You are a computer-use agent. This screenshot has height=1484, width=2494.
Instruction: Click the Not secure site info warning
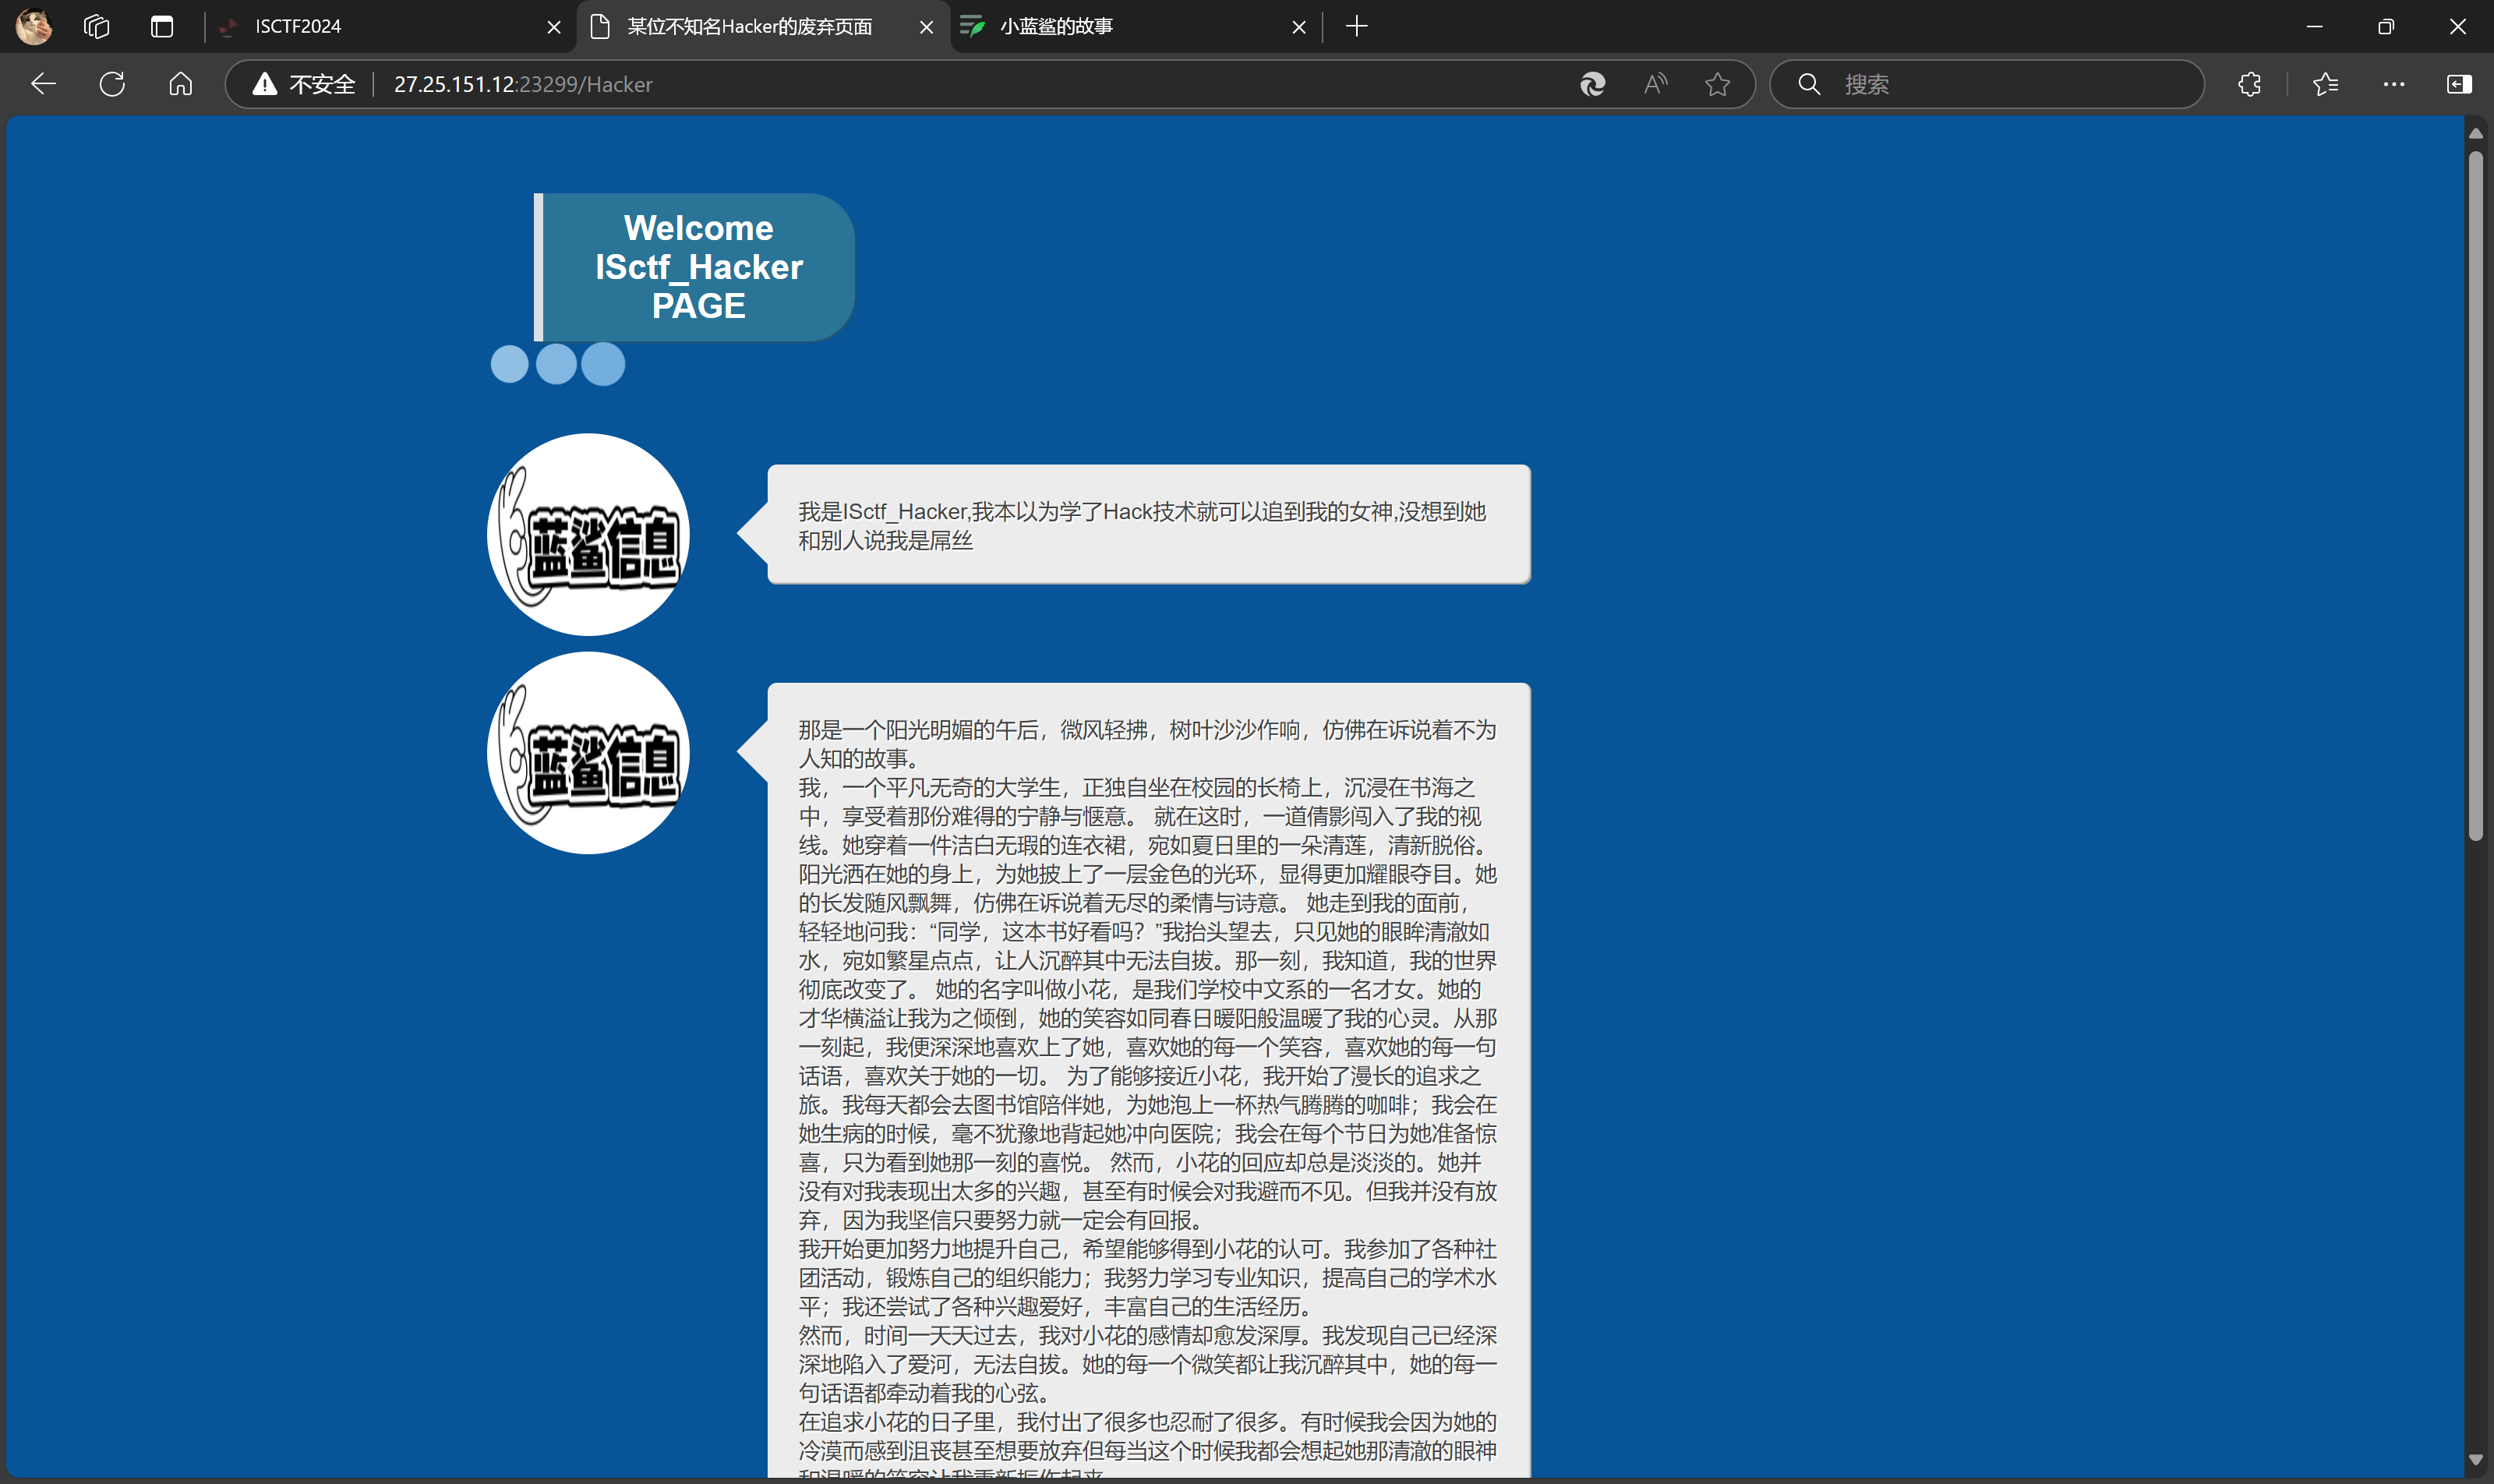coord(304,84)
